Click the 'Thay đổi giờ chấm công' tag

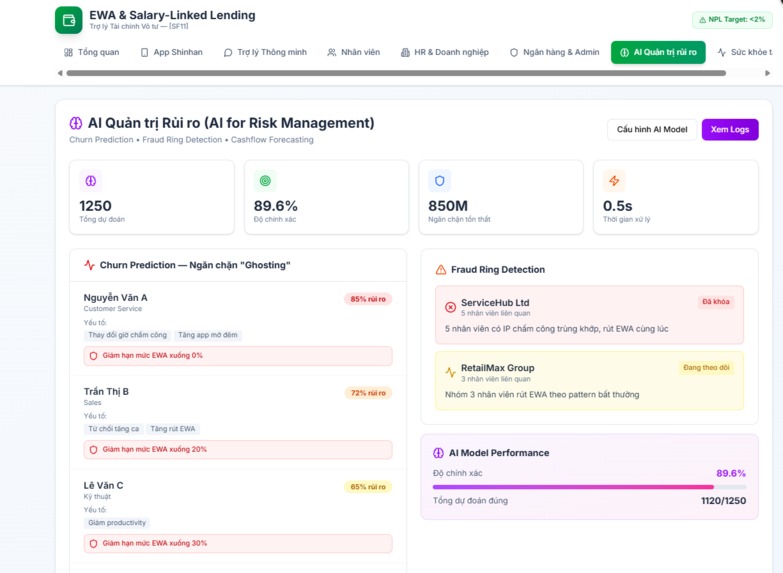[x=127, y=335]
